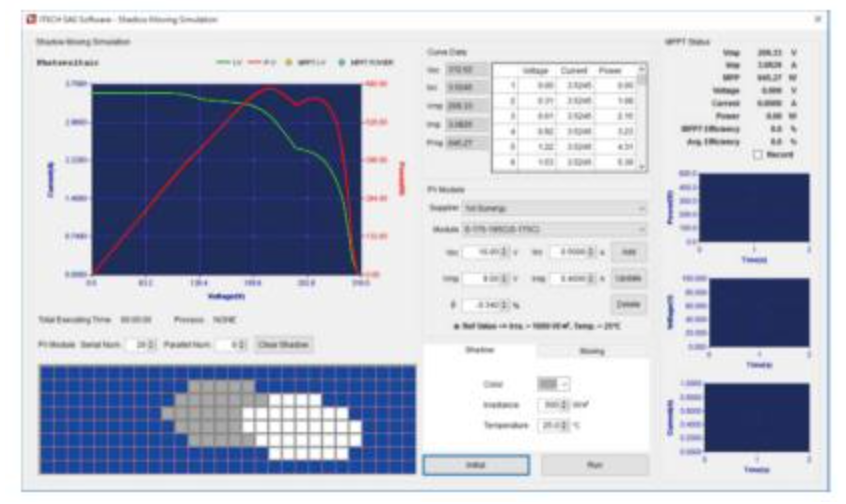
Task: Enable the Record checkbox
Action: tap(756, 153)
